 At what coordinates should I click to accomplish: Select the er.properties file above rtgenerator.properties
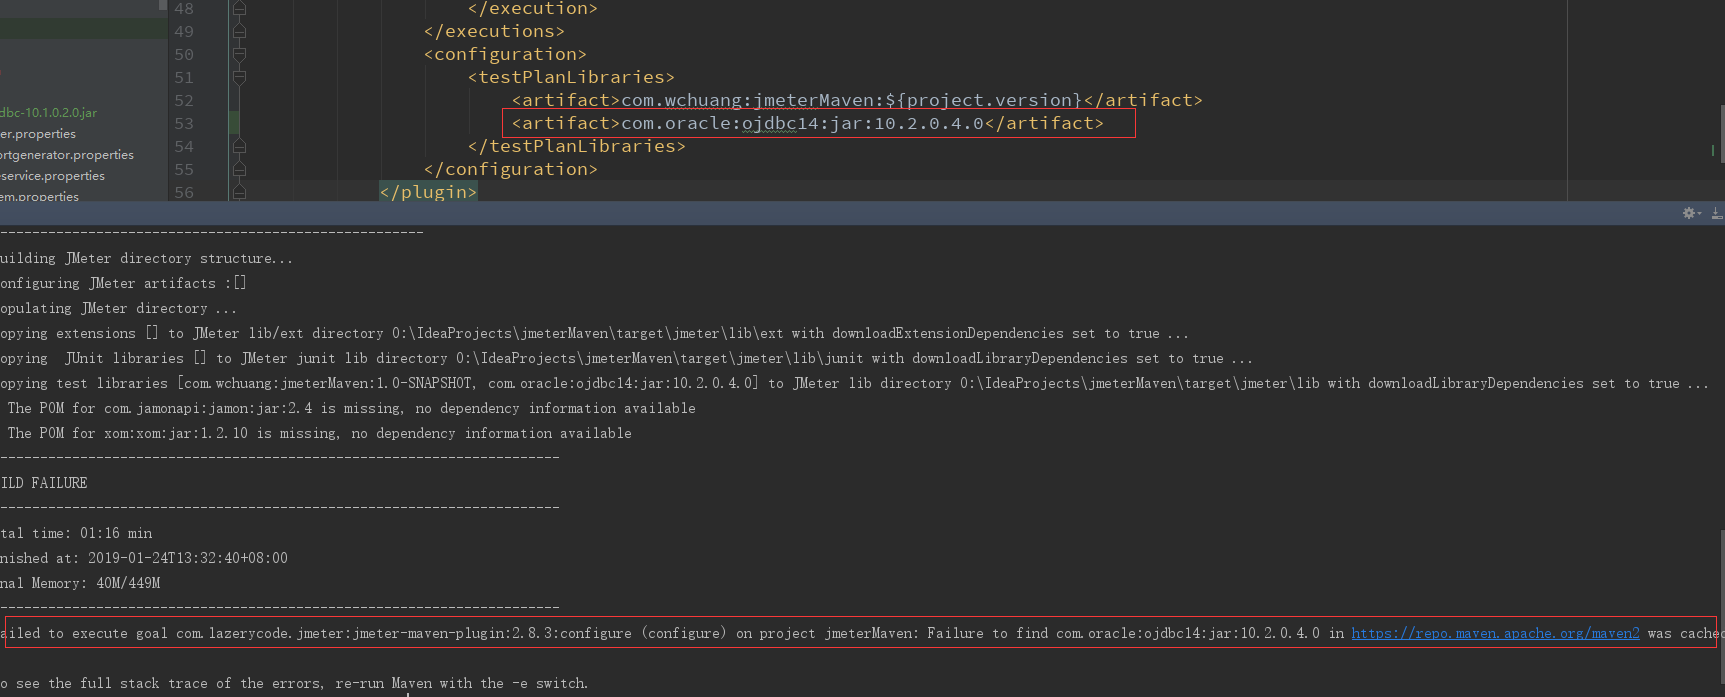(x=38, y=134)
